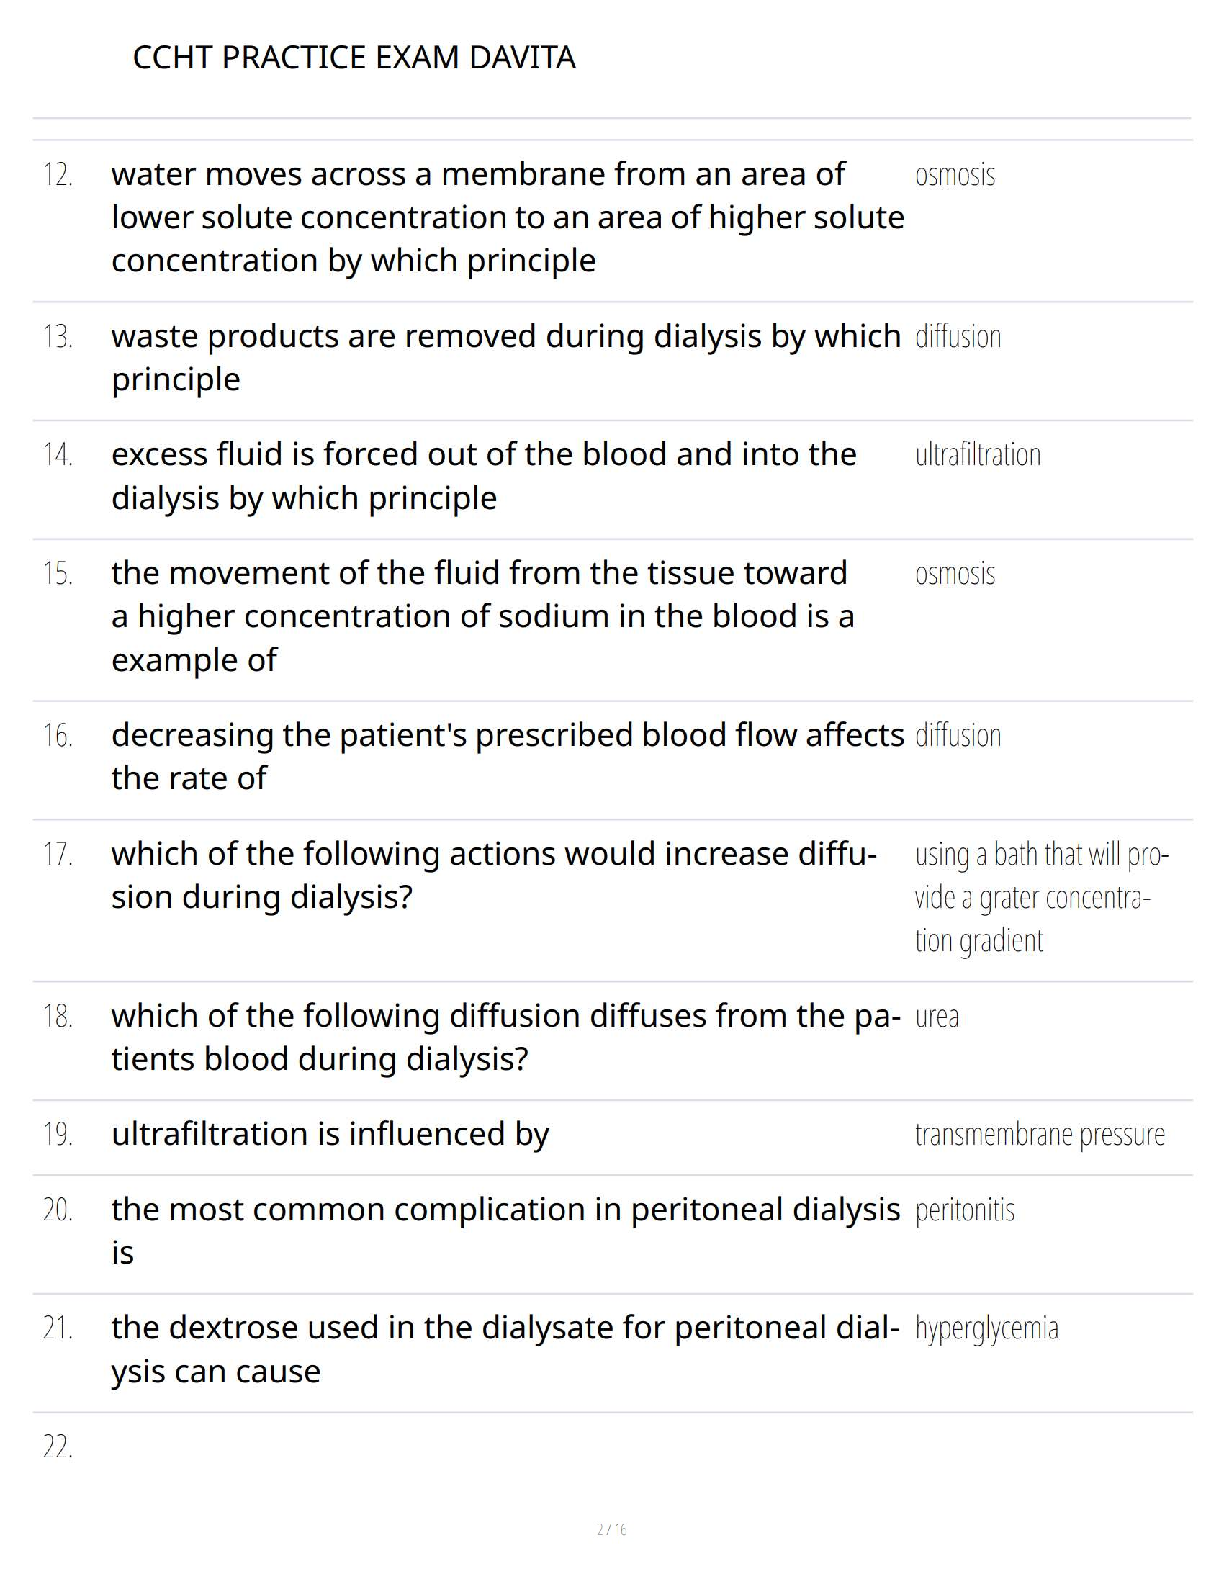Screen dimensions: 1224x1584
Task: Select the "diffusion" answer for question 13
Action: [958, 337]
